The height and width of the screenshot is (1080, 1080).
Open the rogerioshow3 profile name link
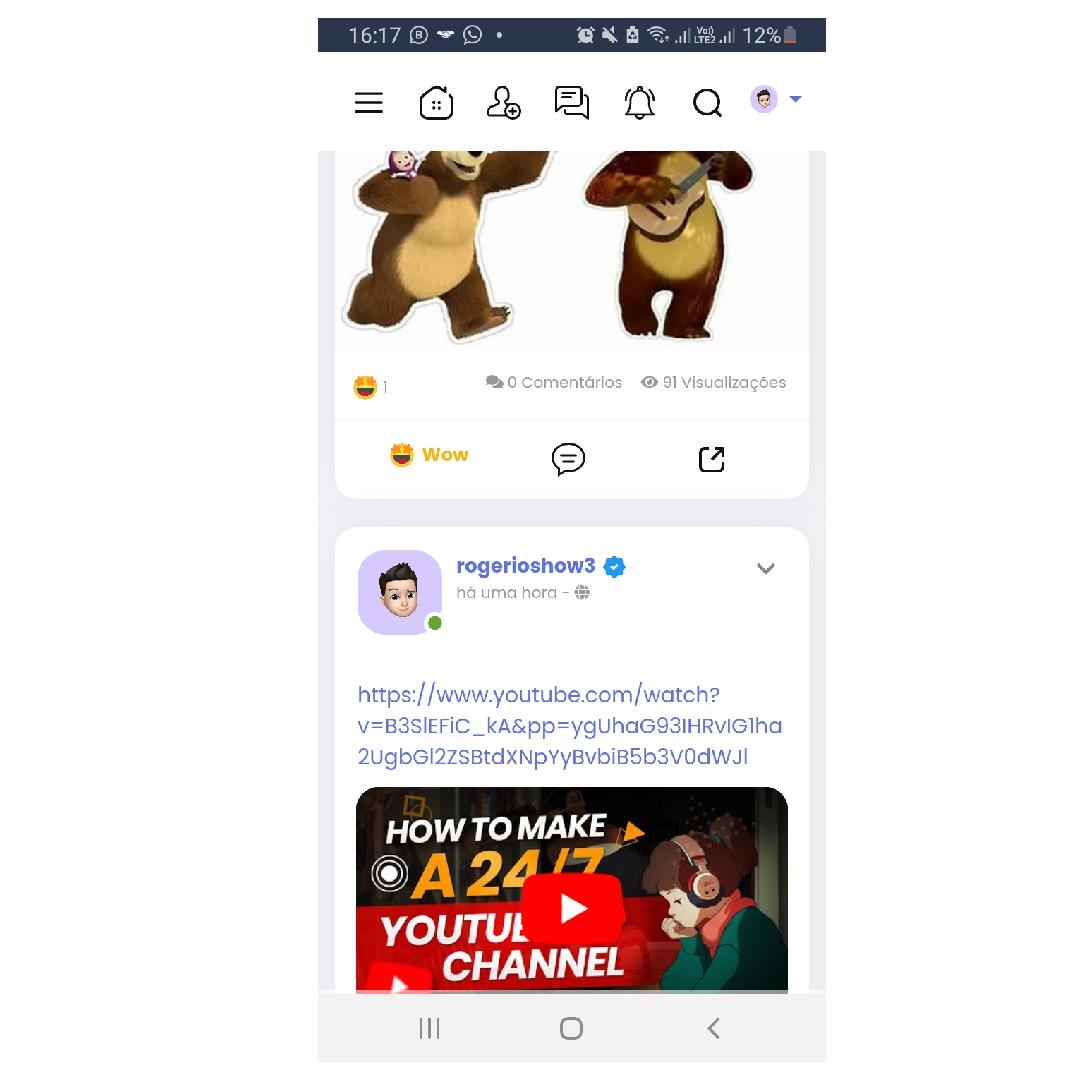[x=526, y=565]
